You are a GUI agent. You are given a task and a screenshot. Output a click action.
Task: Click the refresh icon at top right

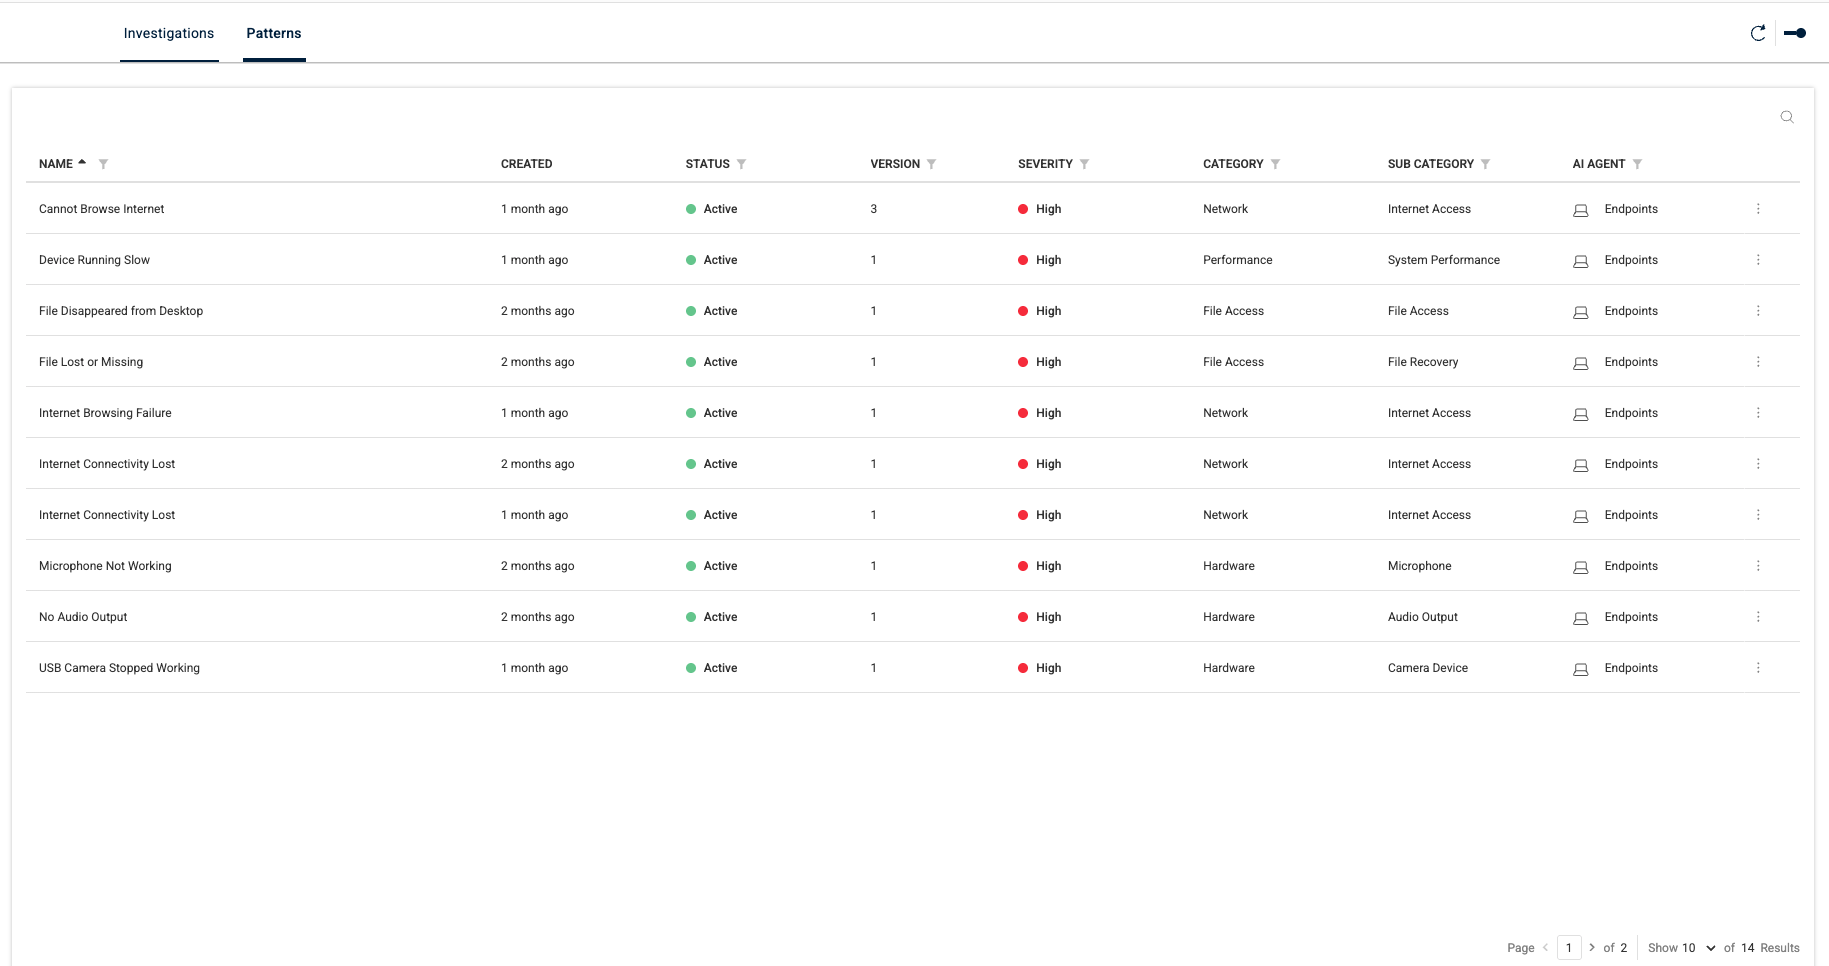(1757, 33)
